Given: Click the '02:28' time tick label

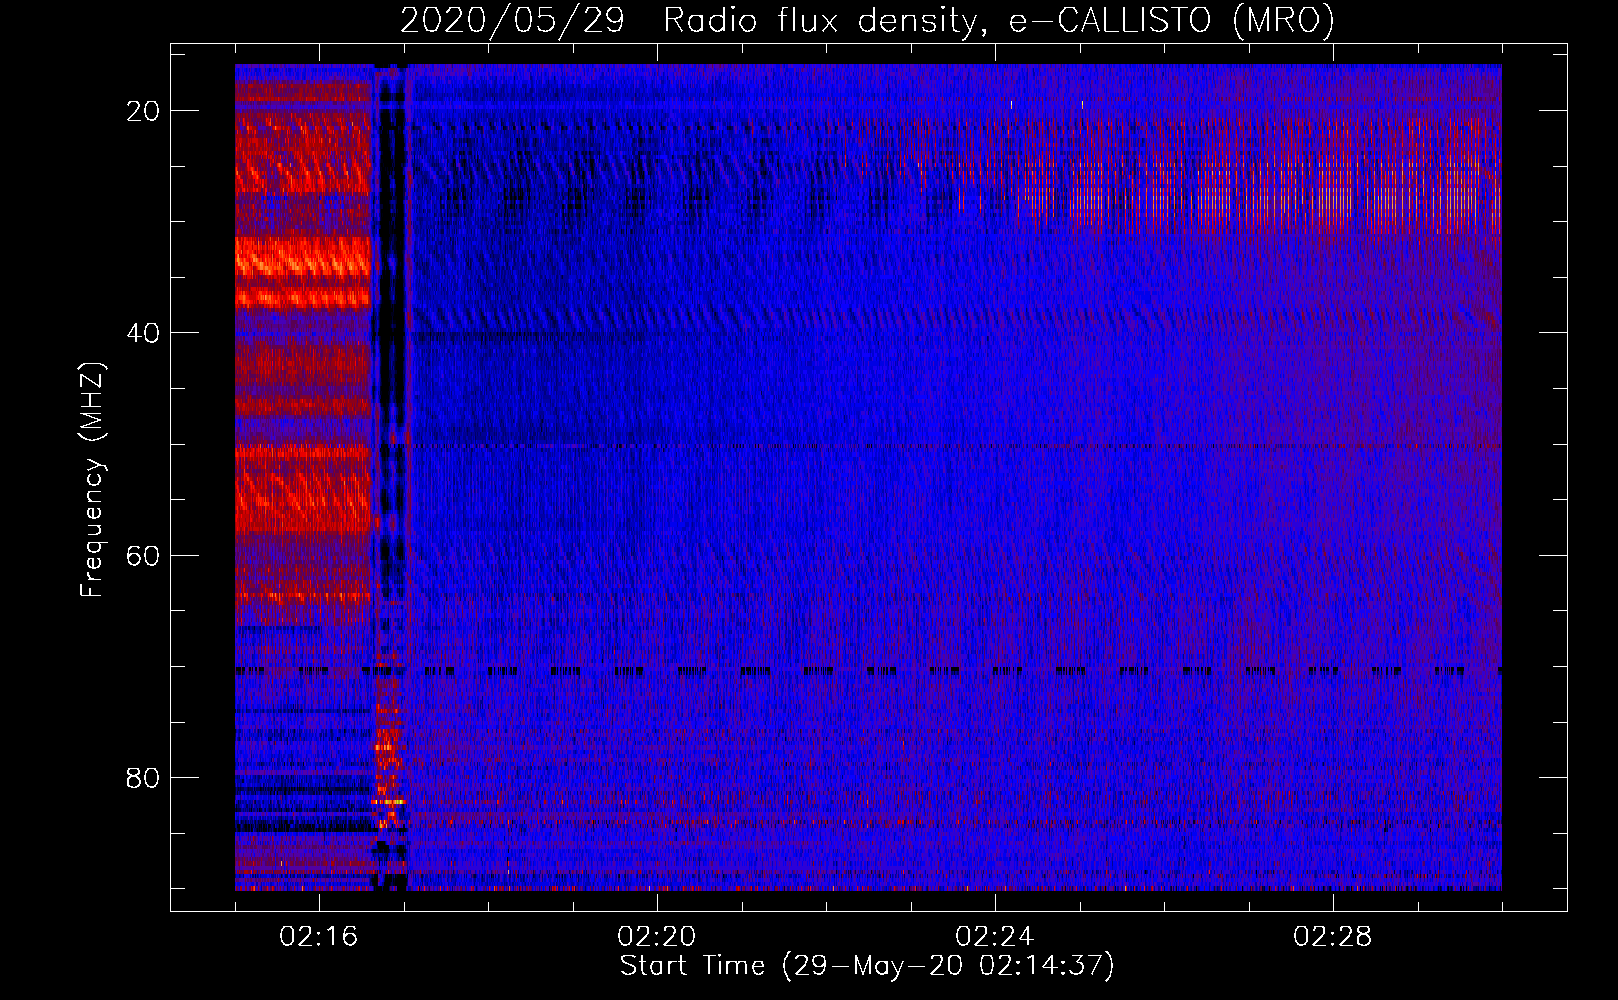Looking at the screenshot, I should [x=1333, y=937].
